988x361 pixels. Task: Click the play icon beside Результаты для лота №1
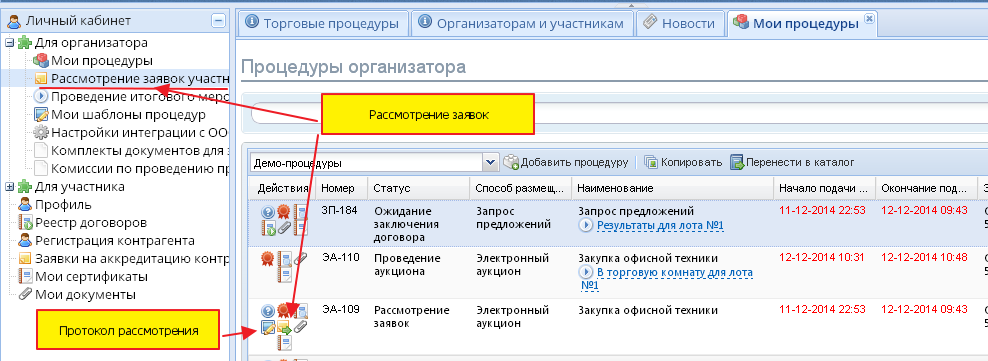[586, 226]
